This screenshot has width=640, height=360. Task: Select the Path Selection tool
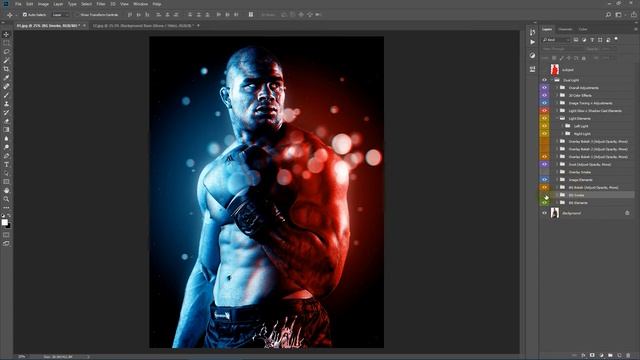[6, 173]
